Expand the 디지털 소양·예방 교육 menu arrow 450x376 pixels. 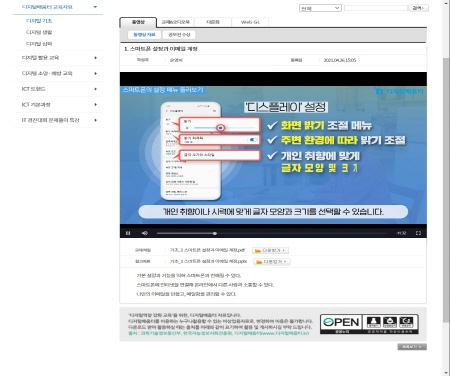[x=96, y=73]
